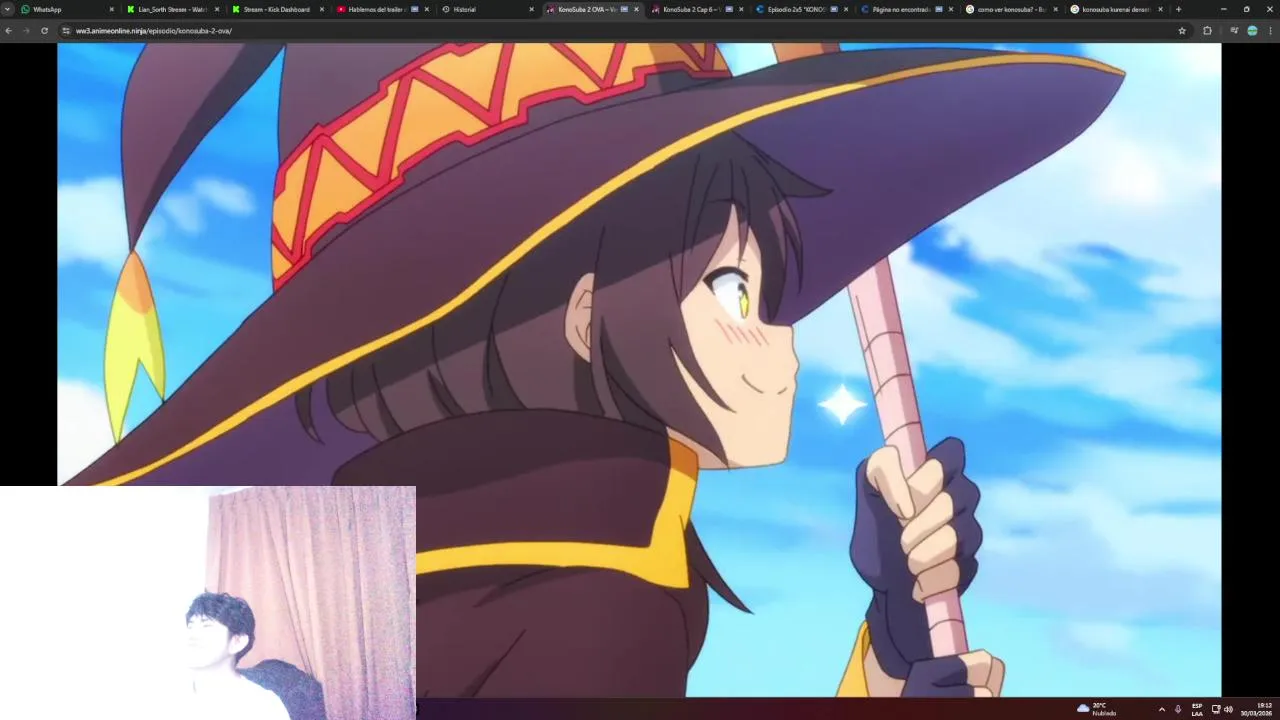Open the tab search dropdown arrow

[x=8, y=9]
